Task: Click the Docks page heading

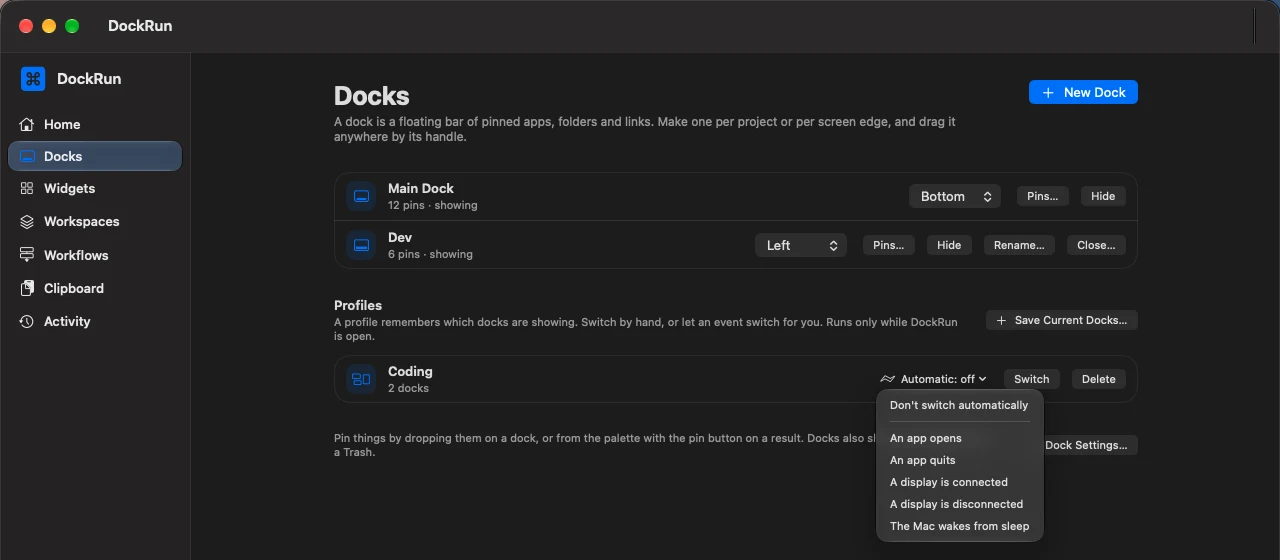Action: [x=372, y=96]
